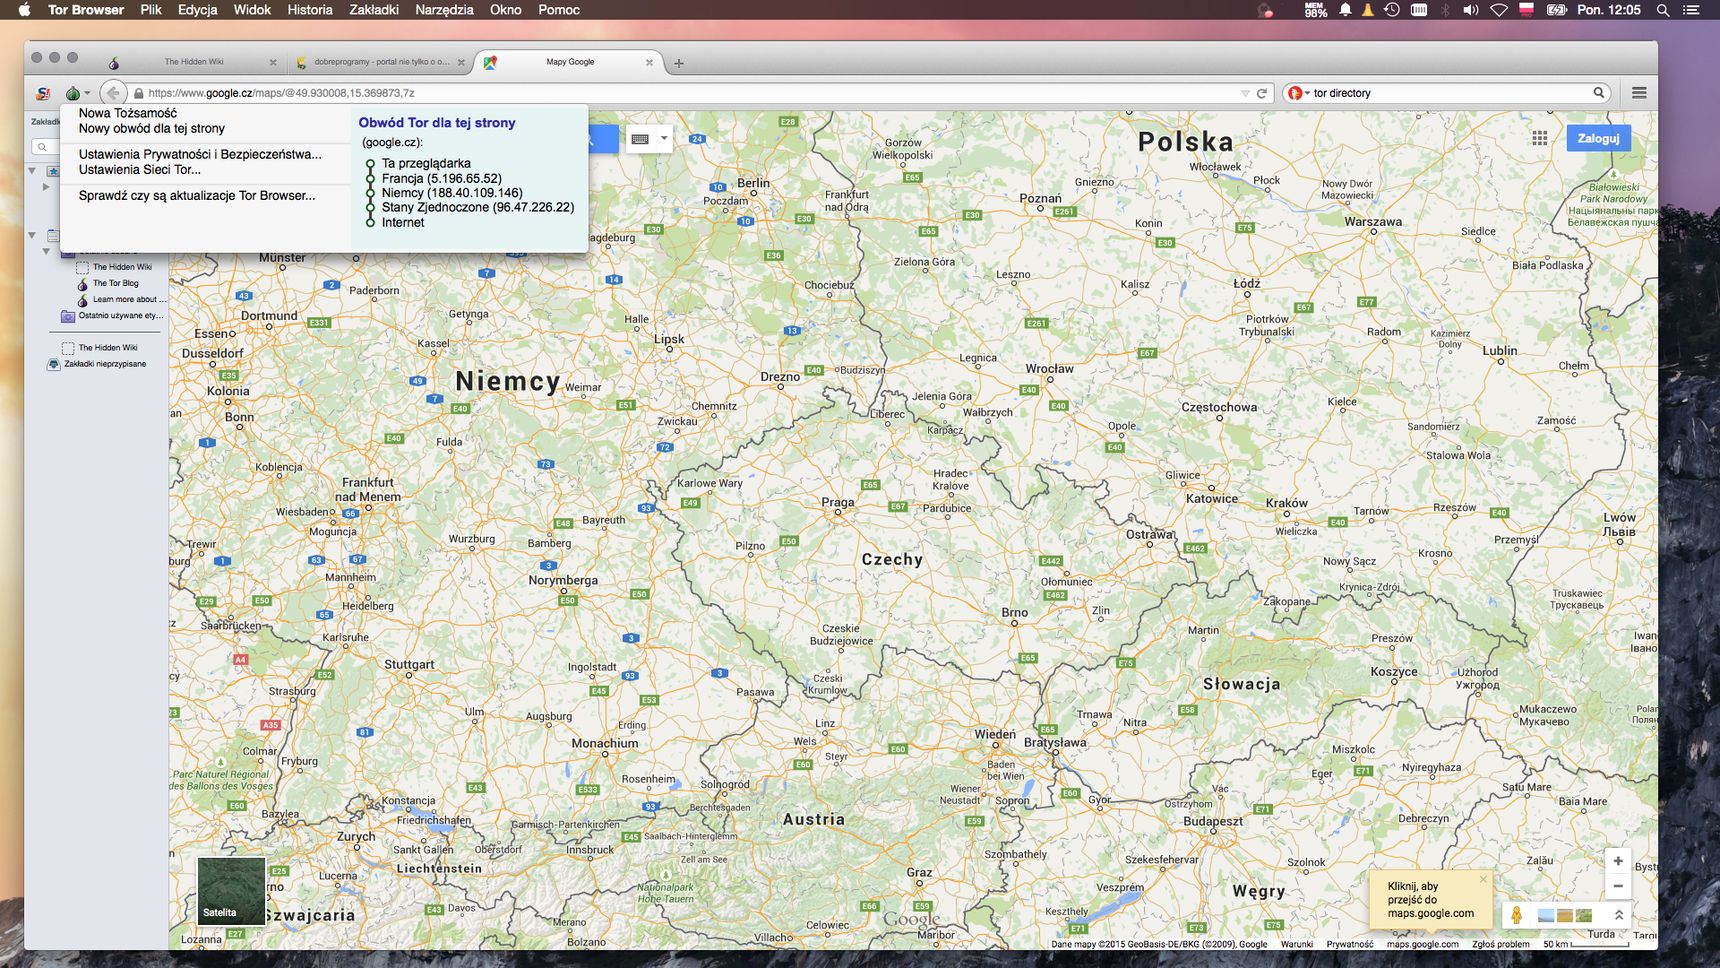Screen dimensions: 1720x968
Task: Expand the photo explorer double chevron
Action: pyautogui.click(x=1619, y=915)
